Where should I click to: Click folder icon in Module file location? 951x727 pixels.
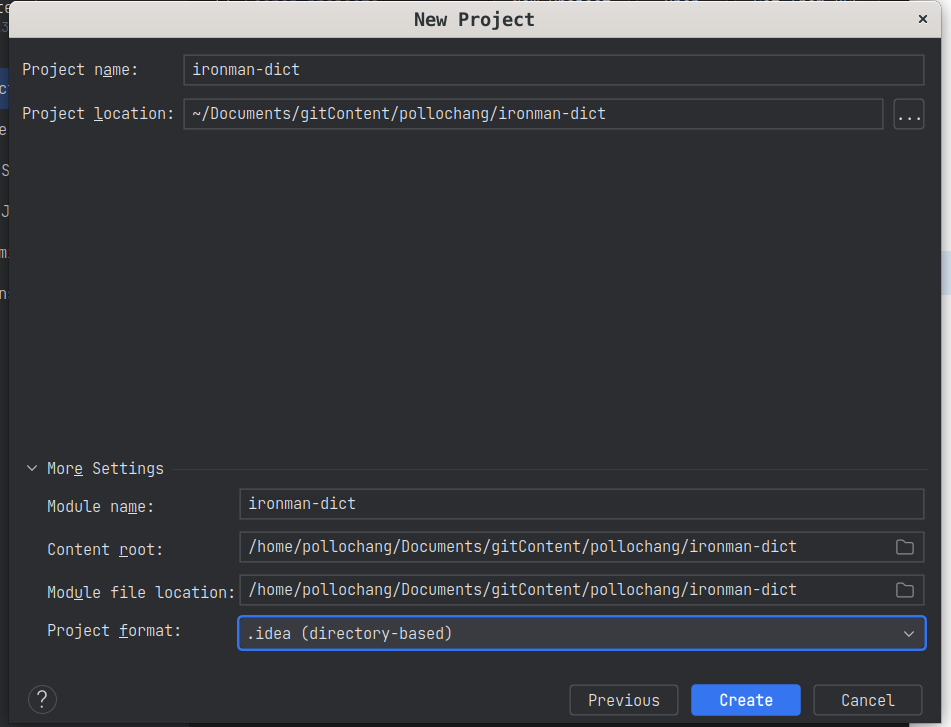tap(904, 590)
